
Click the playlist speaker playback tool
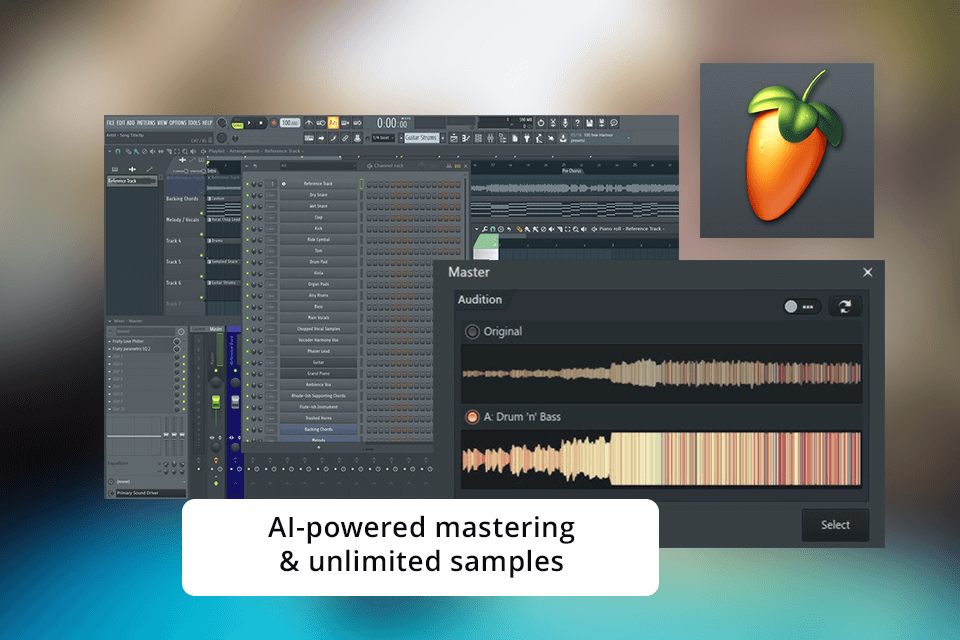pos(193,151)
